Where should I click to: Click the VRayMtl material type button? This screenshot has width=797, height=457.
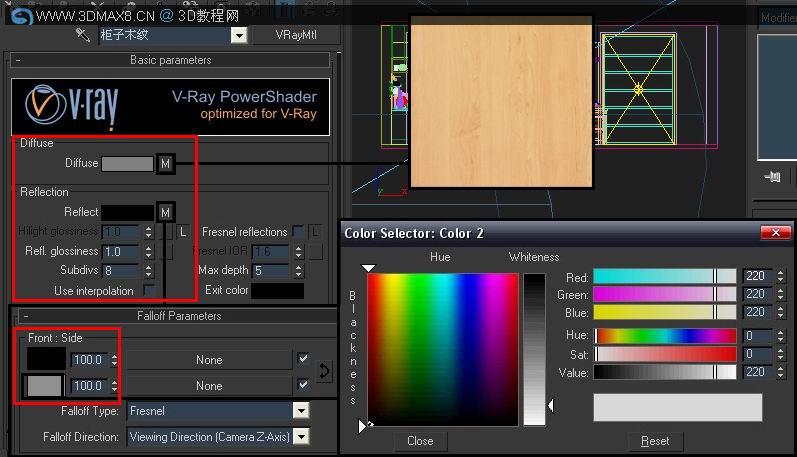(x=296, y=35)
